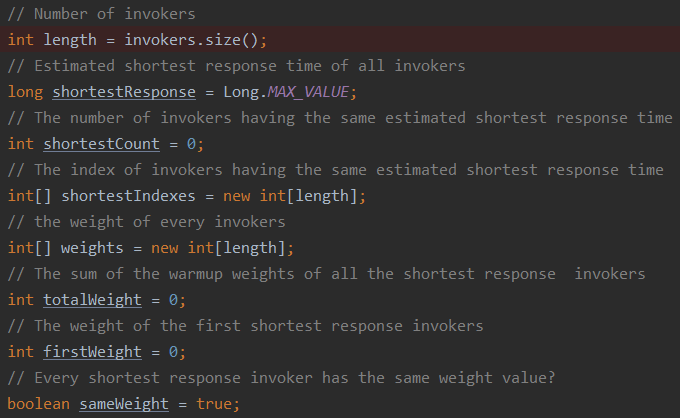Viewport: 680px width, 418px height.
Task: Click the totalWeight variable
Action: point(92,300)
